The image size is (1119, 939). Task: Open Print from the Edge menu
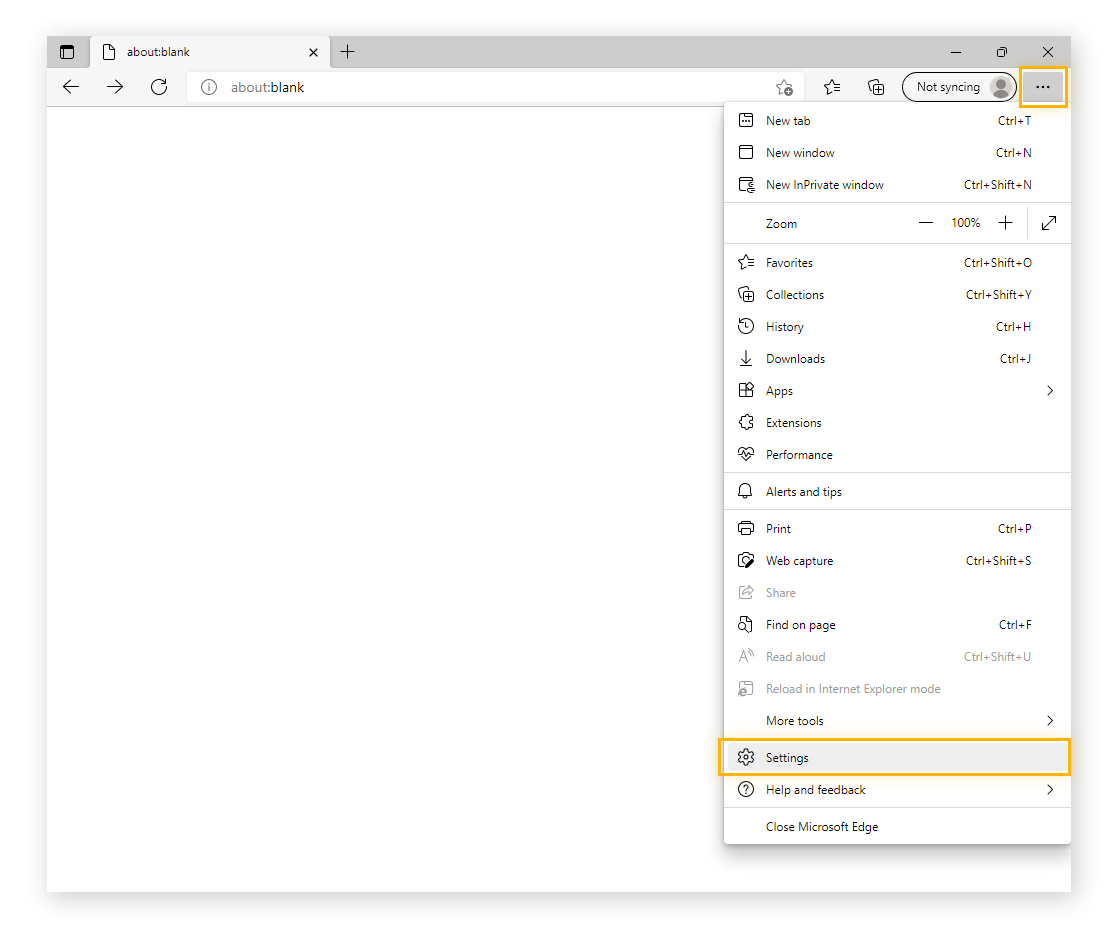point(780,528)
